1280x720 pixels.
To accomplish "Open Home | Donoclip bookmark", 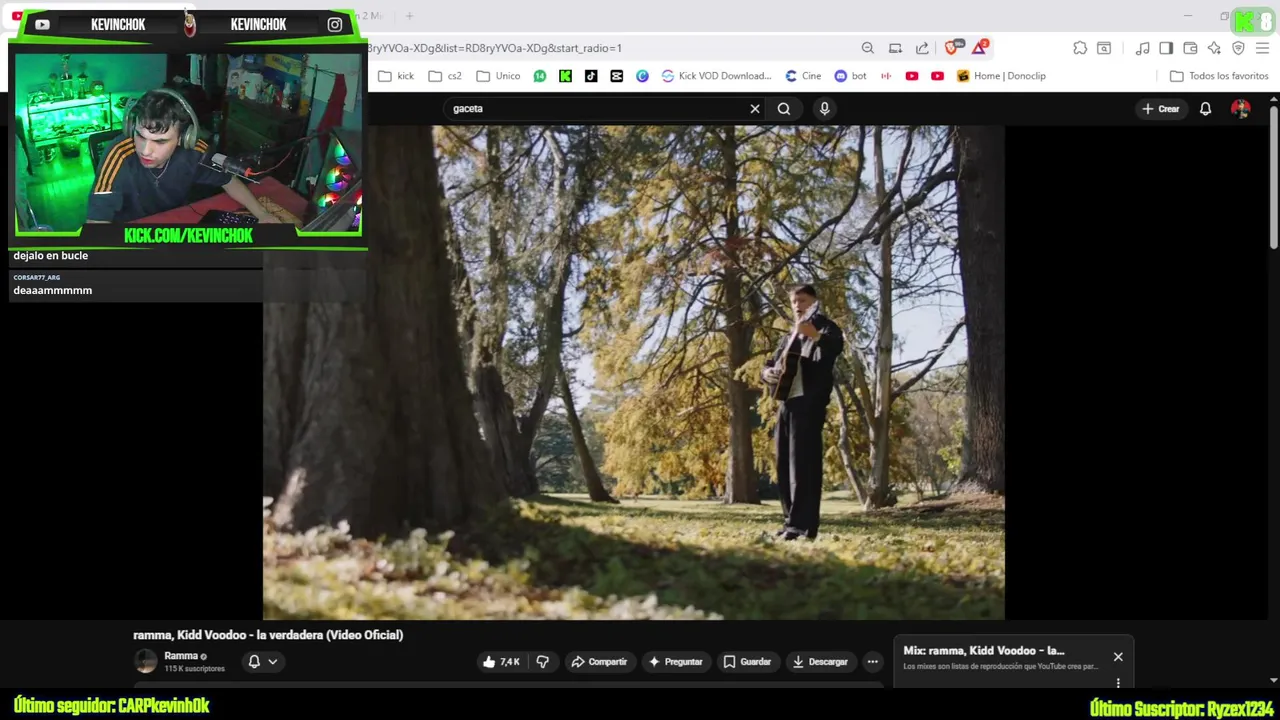I will (x=1001, y=76).
